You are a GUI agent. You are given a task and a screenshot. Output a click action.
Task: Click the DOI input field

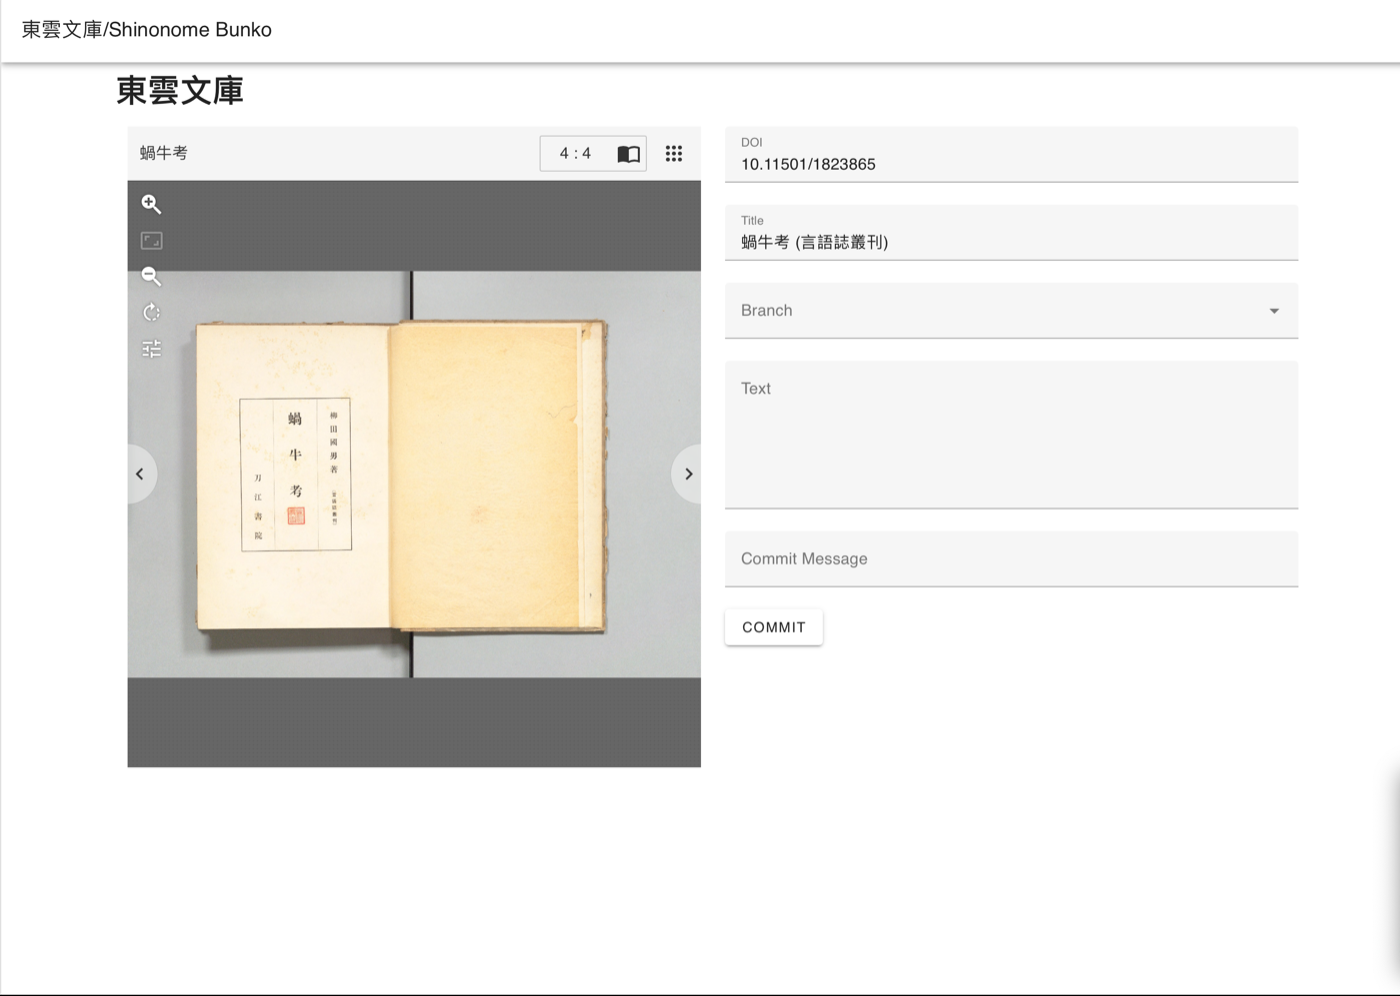tap(1011, 155)
